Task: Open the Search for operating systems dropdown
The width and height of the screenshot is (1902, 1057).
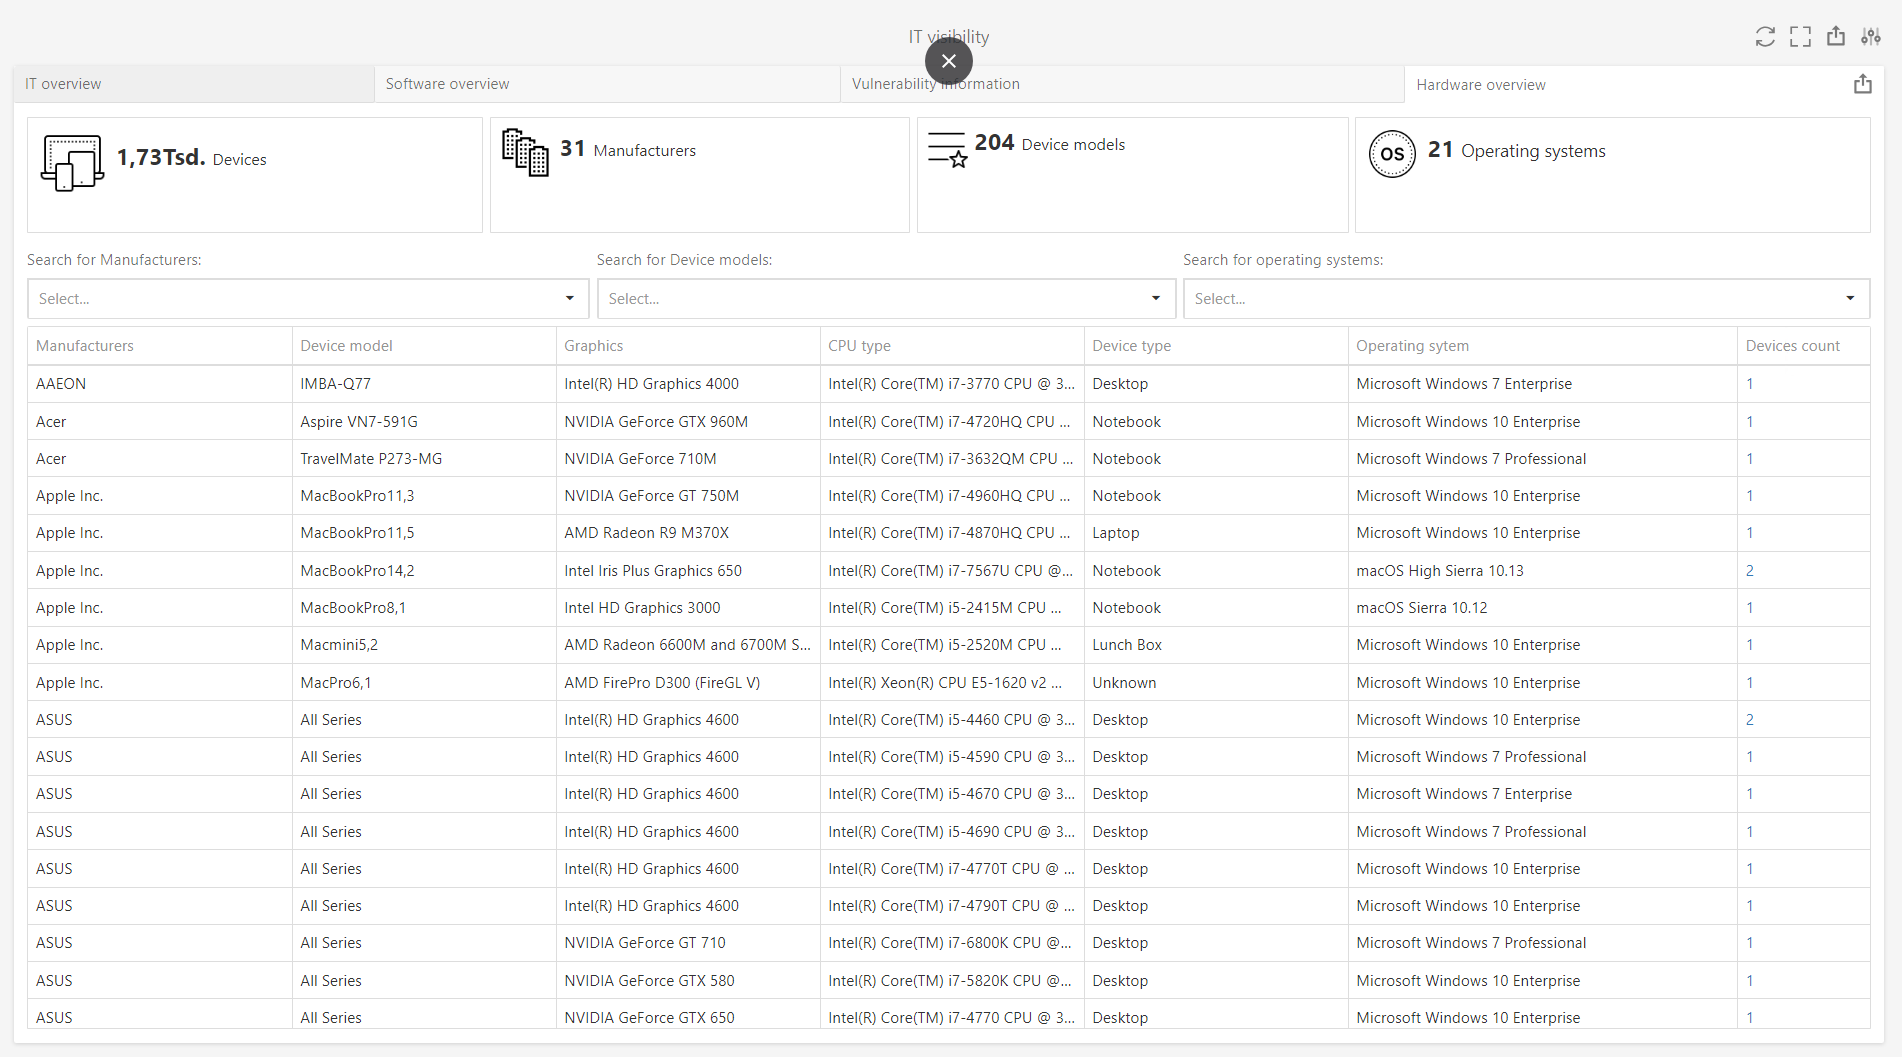Action: click(x=1525, y=299)
